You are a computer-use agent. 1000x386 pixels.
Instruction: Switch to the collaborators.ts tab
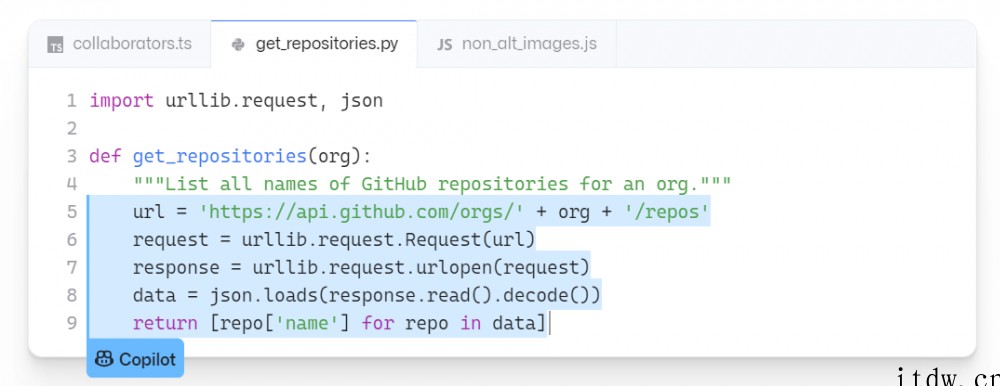pos(120,44)
